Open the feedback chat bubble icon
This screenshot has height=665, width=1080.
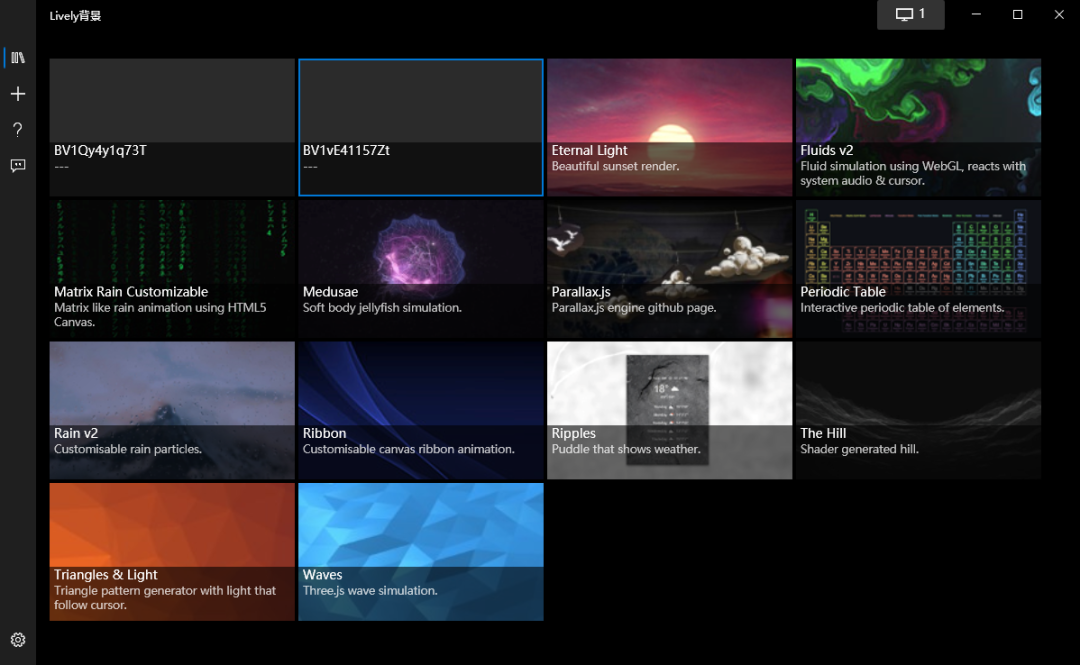coord(18,165)
